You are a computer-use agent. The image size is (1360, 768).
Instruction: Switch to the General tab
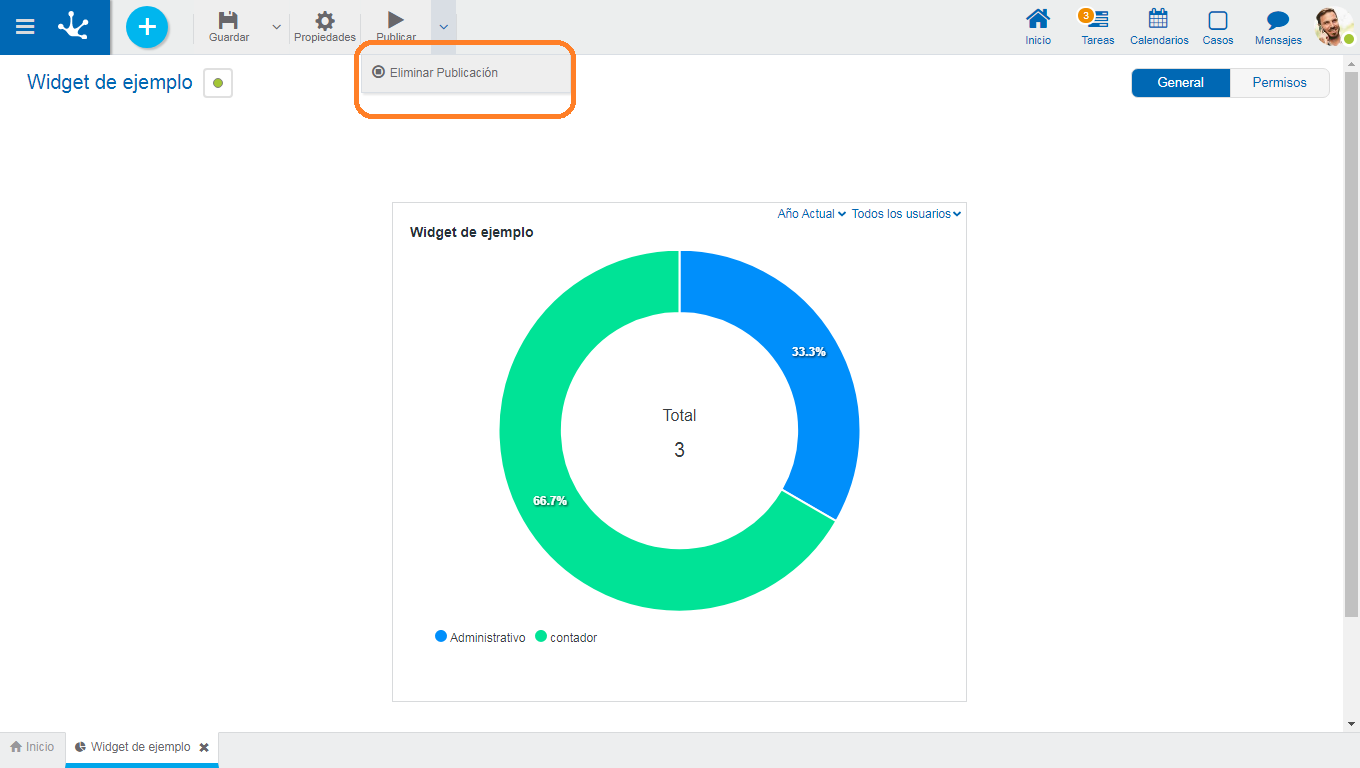click(x=1181, y=83)
